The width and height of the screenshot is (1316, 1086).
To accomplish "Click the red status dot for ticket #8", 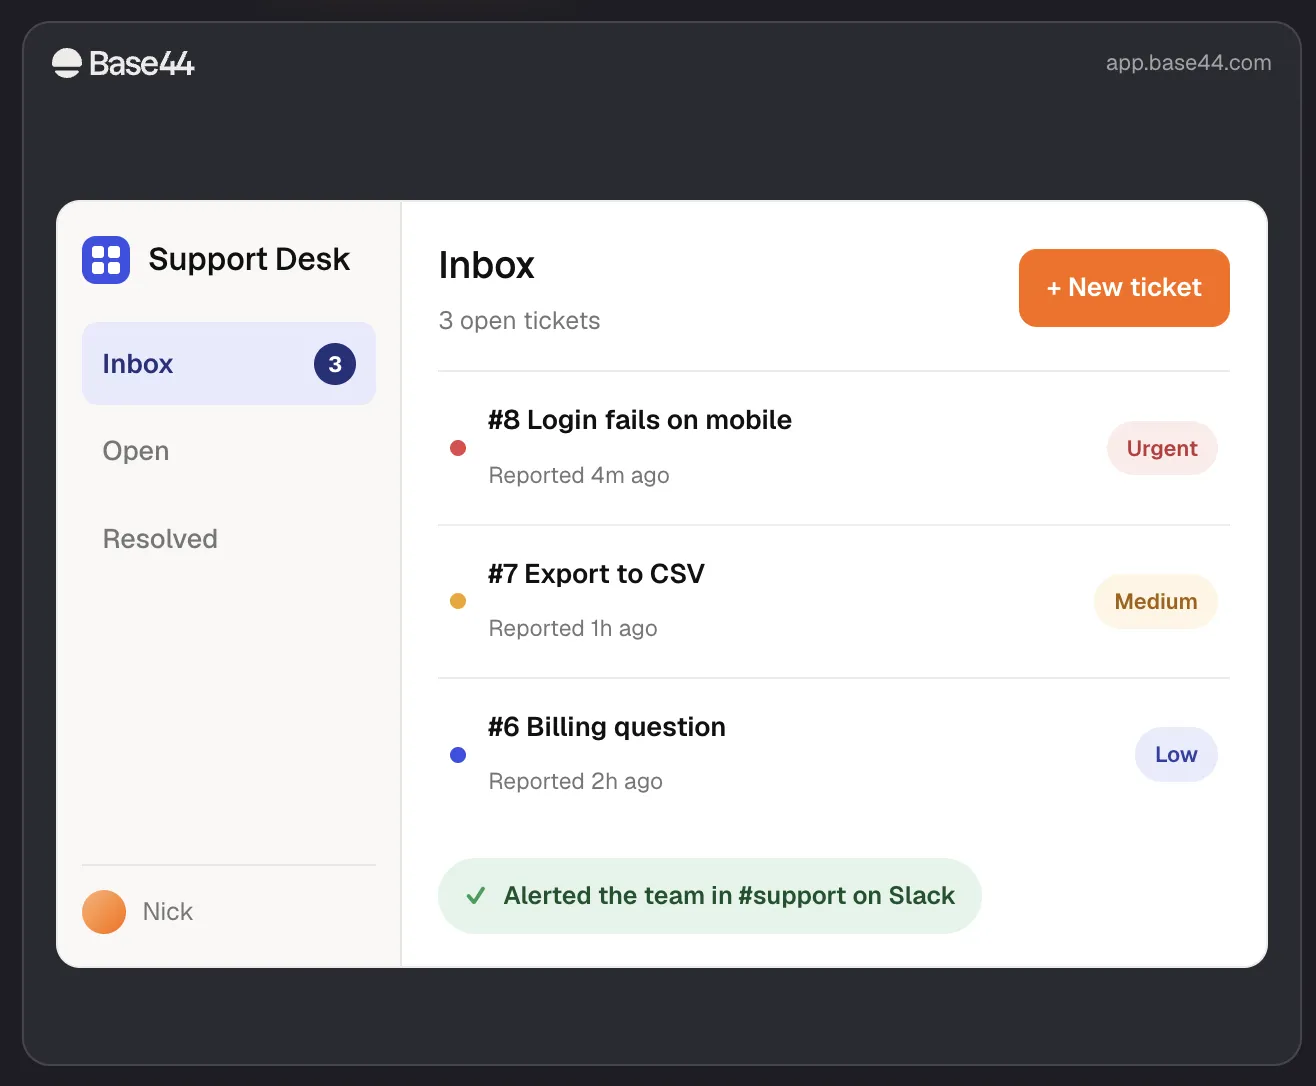I will point(458,448).
